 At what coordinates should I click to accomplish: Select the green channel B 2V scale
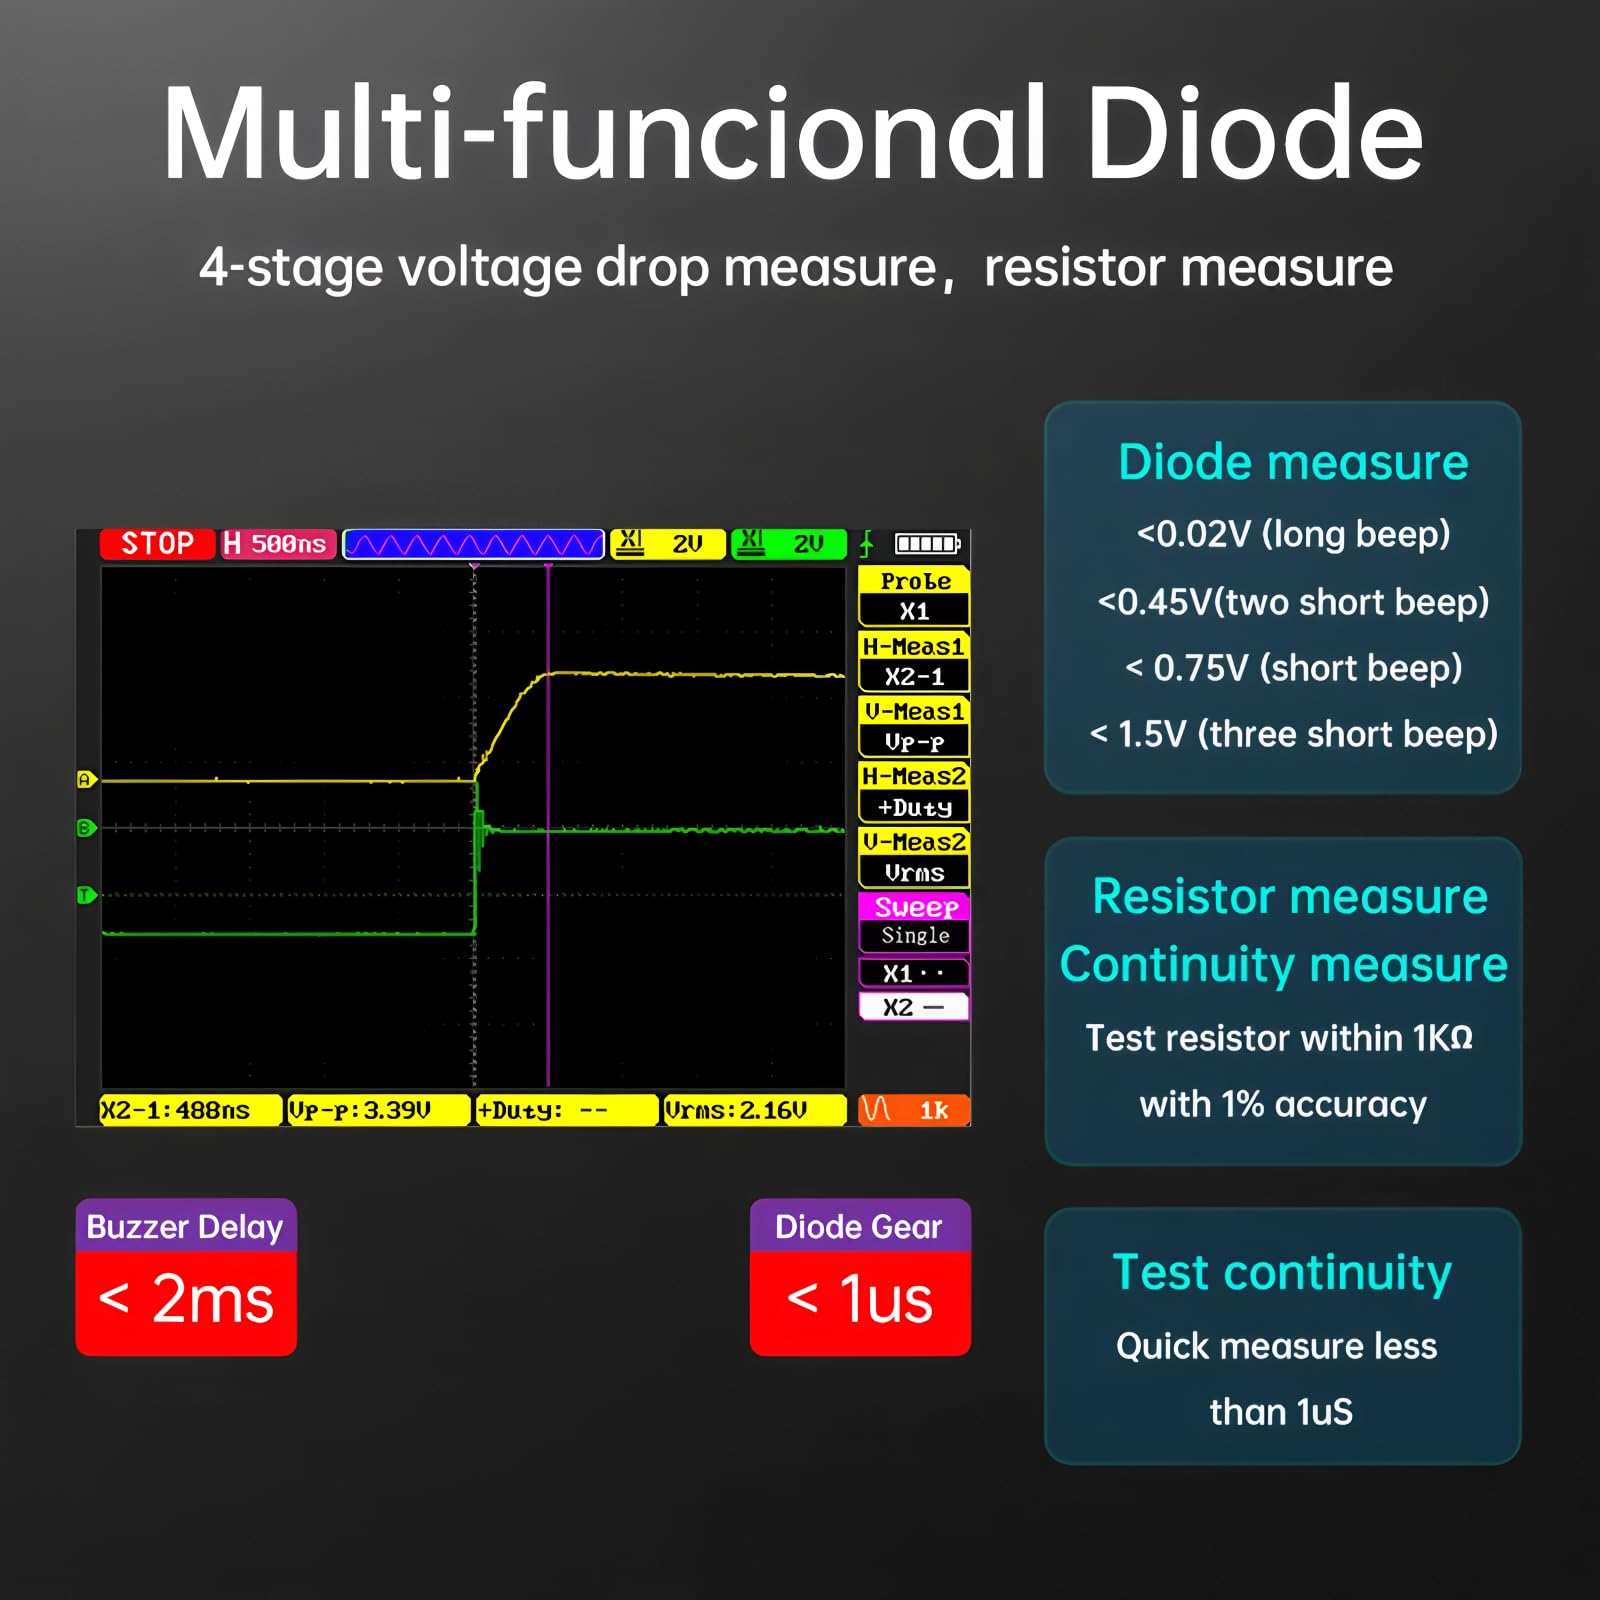pyautogui.click(x=789, y=544)
